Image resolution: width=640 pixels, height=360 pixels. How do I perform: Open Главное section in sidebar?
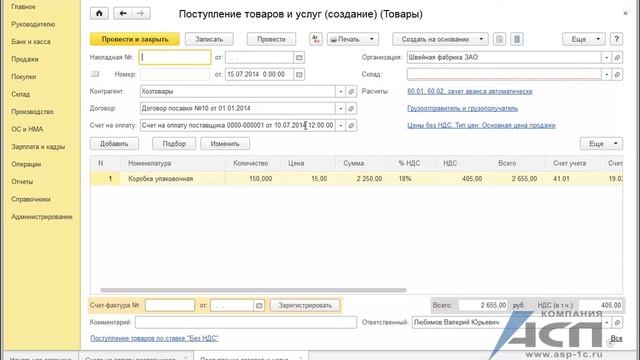(23, 7)
